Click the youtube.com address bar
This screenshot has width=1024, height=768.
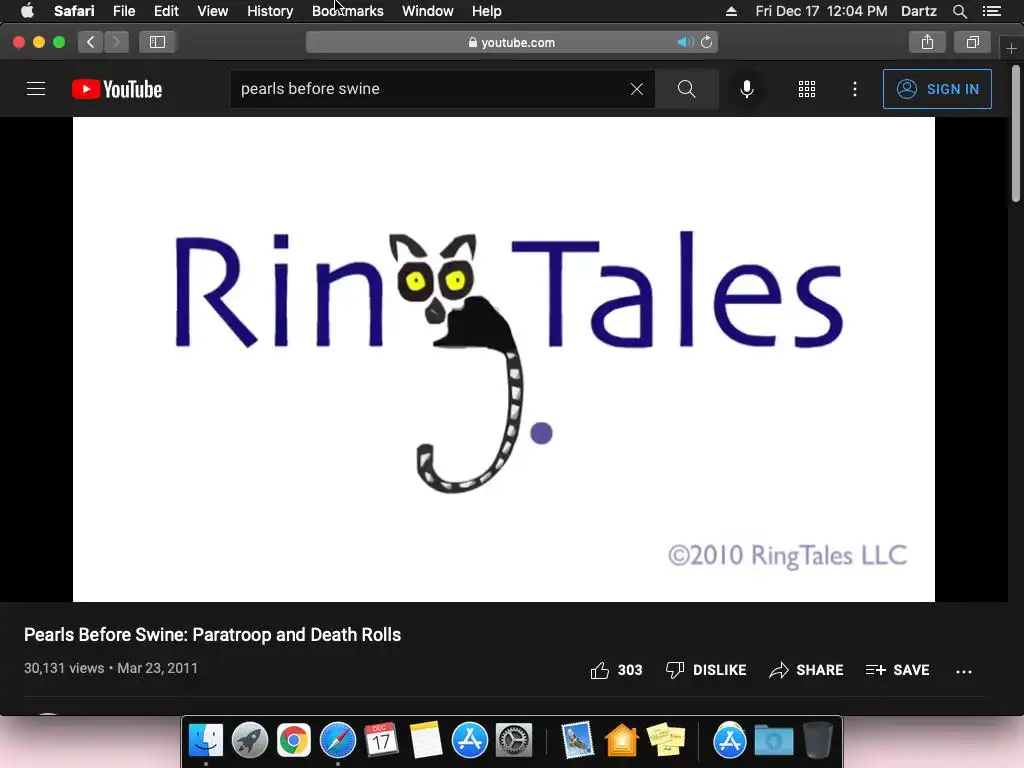[512, 42]
